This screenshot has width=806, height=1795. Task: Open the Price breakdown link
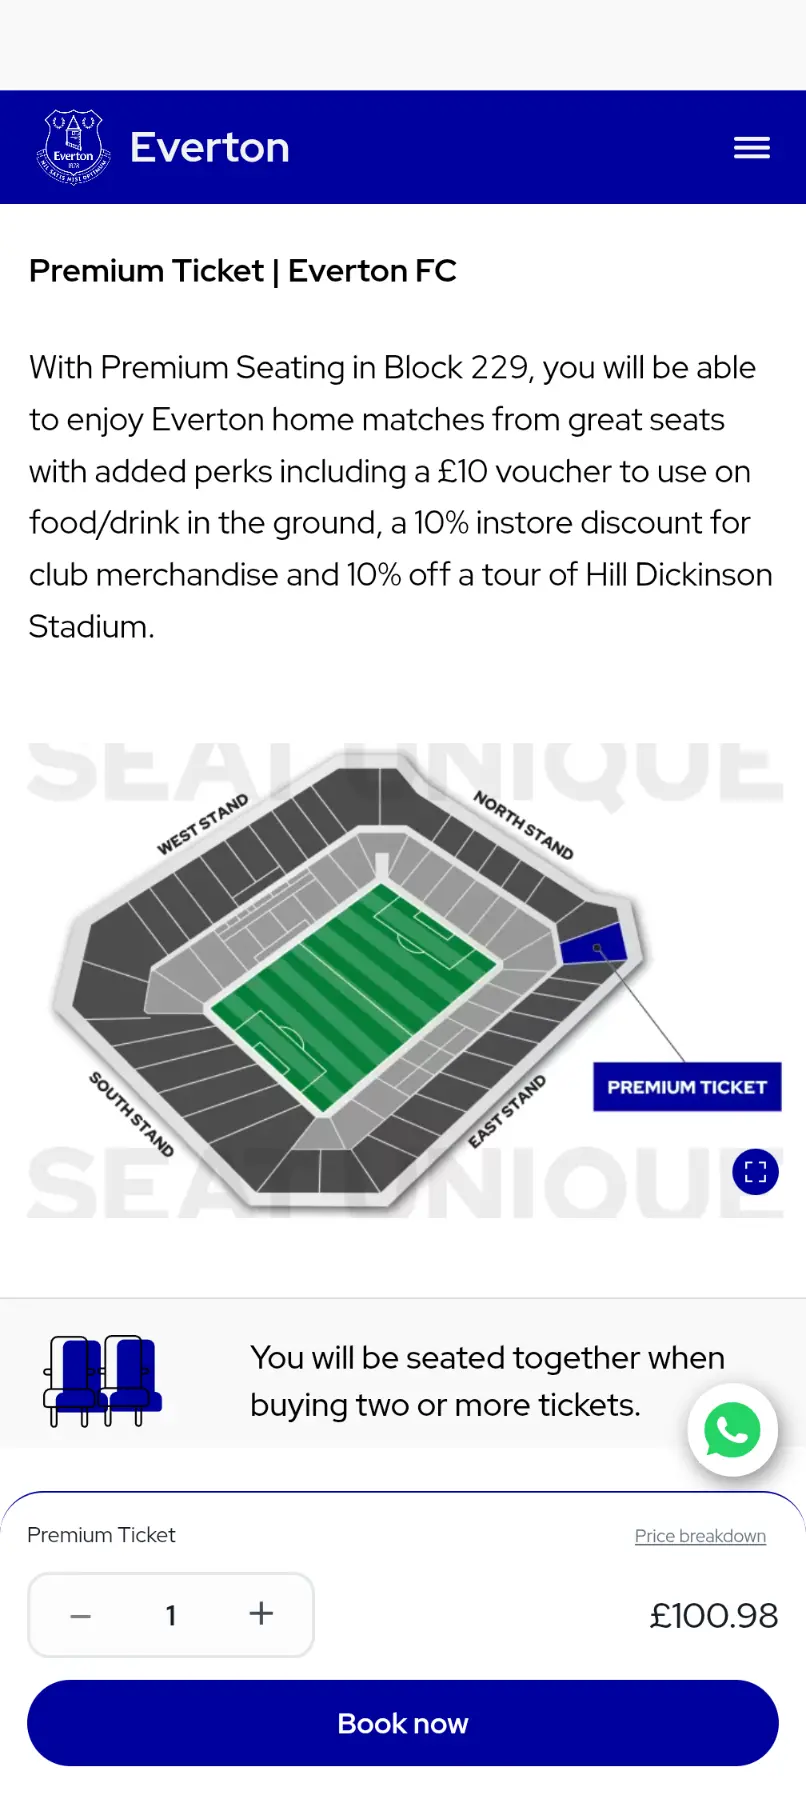700,1536
